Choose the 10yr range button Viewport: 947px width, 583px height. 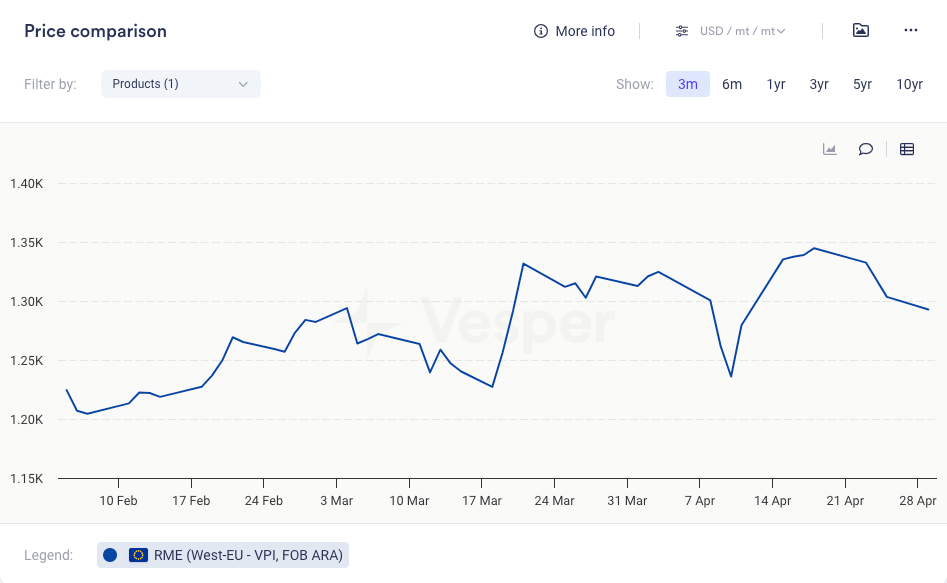(x=909, y=84)
